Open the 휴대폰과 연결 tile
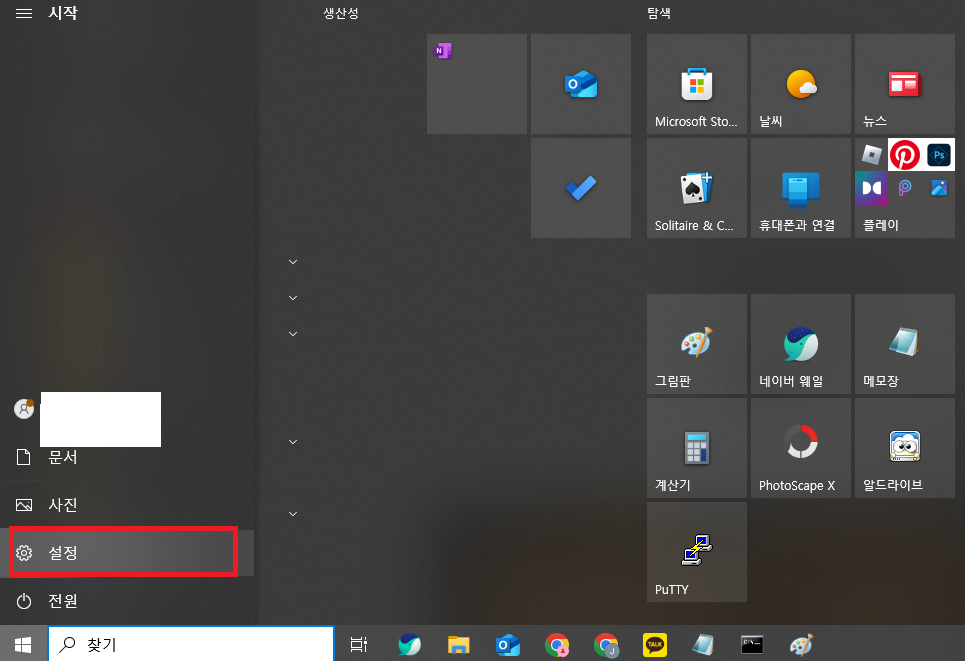Screen dimensions: 965x661 [x=801, y=188]
